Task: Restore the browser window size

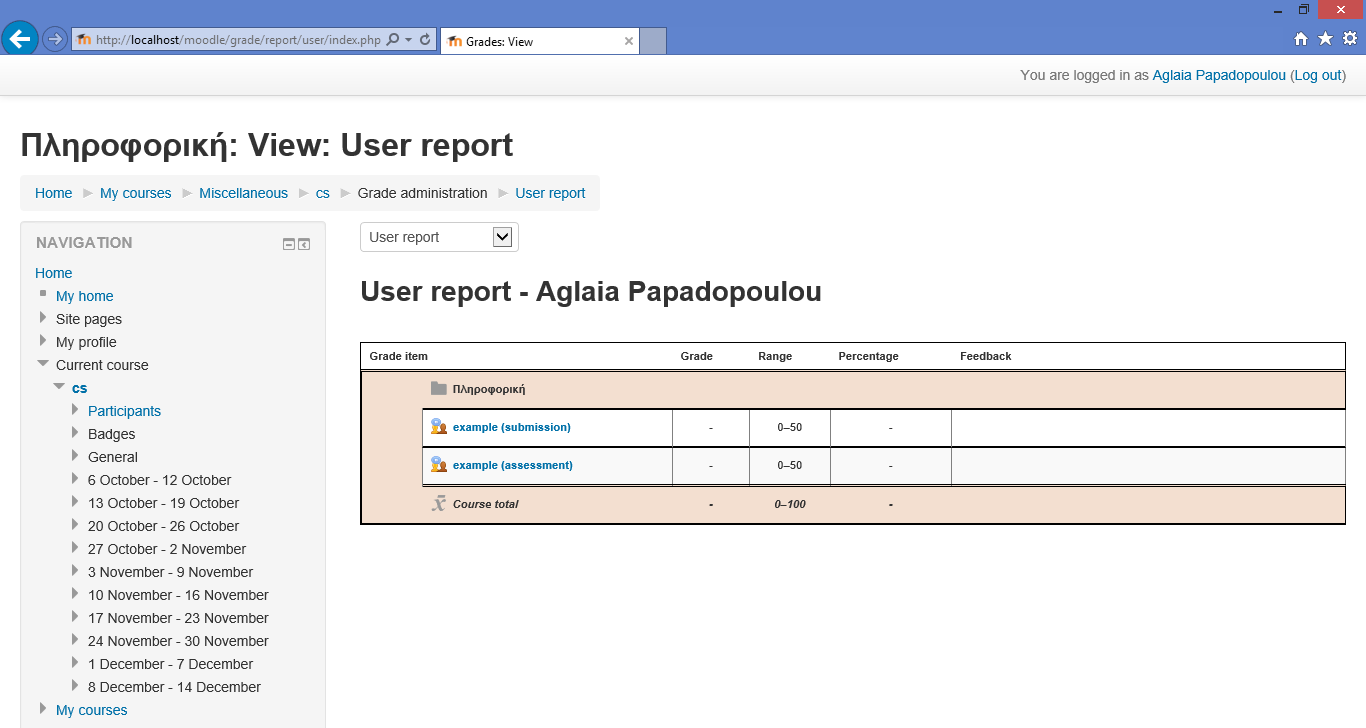Action: (1304, 9)
